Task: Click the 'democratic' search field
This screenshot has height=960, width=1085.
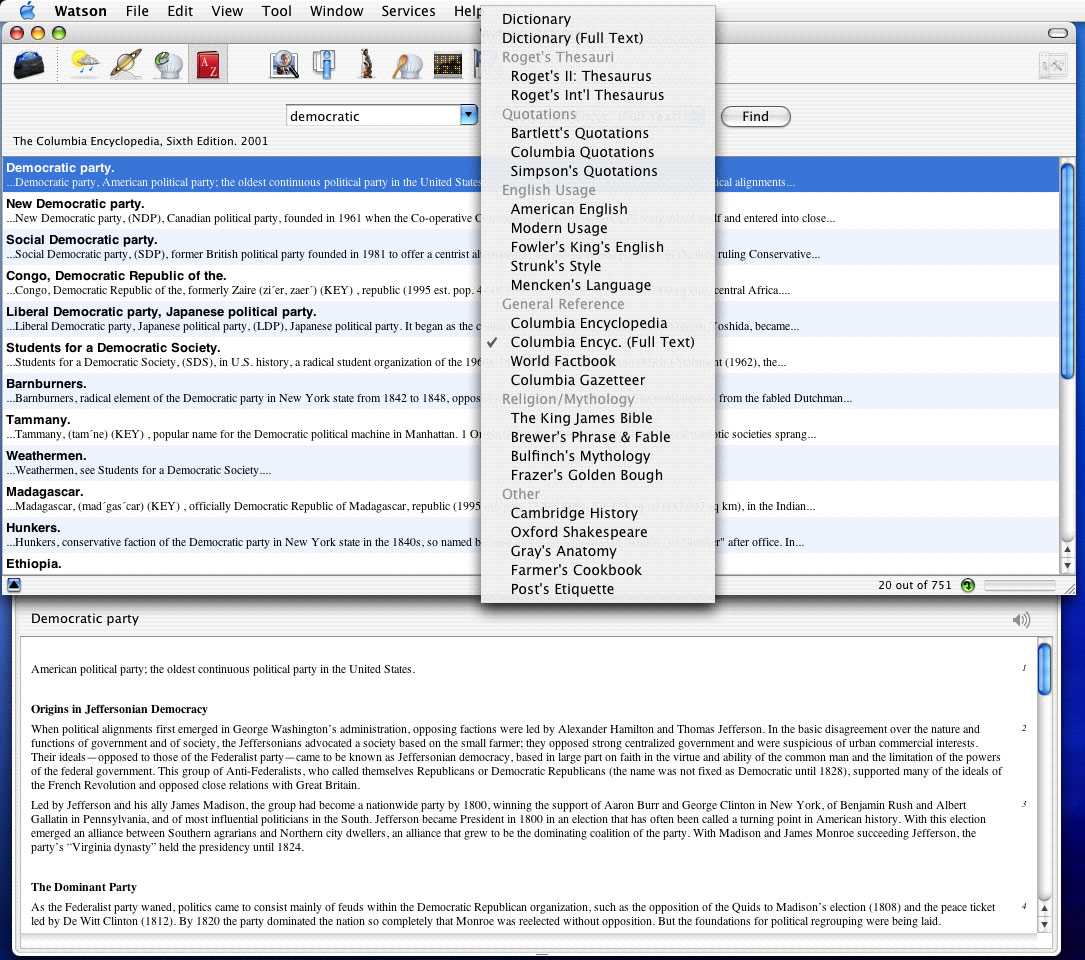Action: tap(373, 116)
